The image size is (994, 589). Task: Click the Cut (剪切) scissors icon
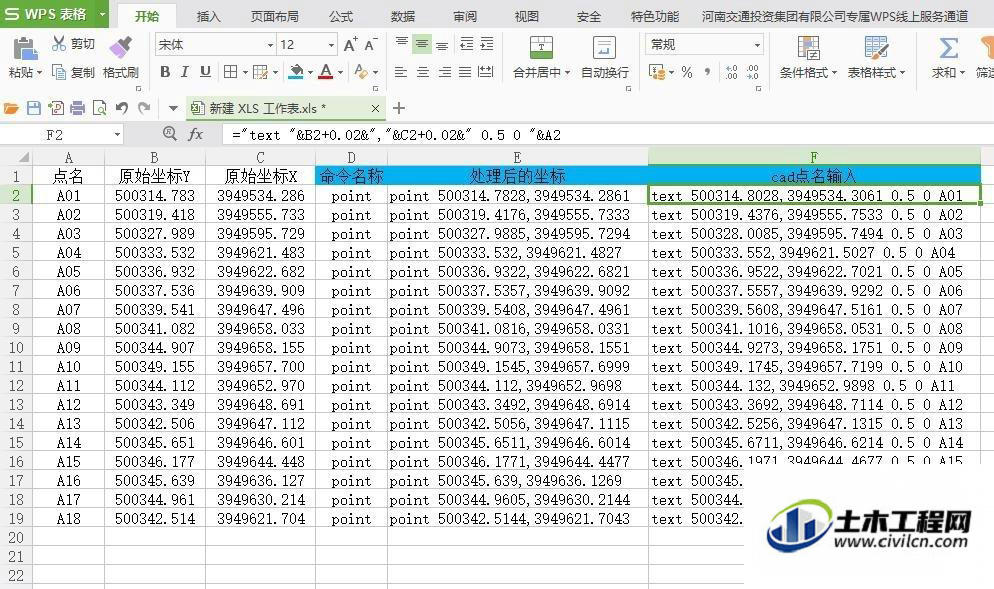[x=59, y=43]
